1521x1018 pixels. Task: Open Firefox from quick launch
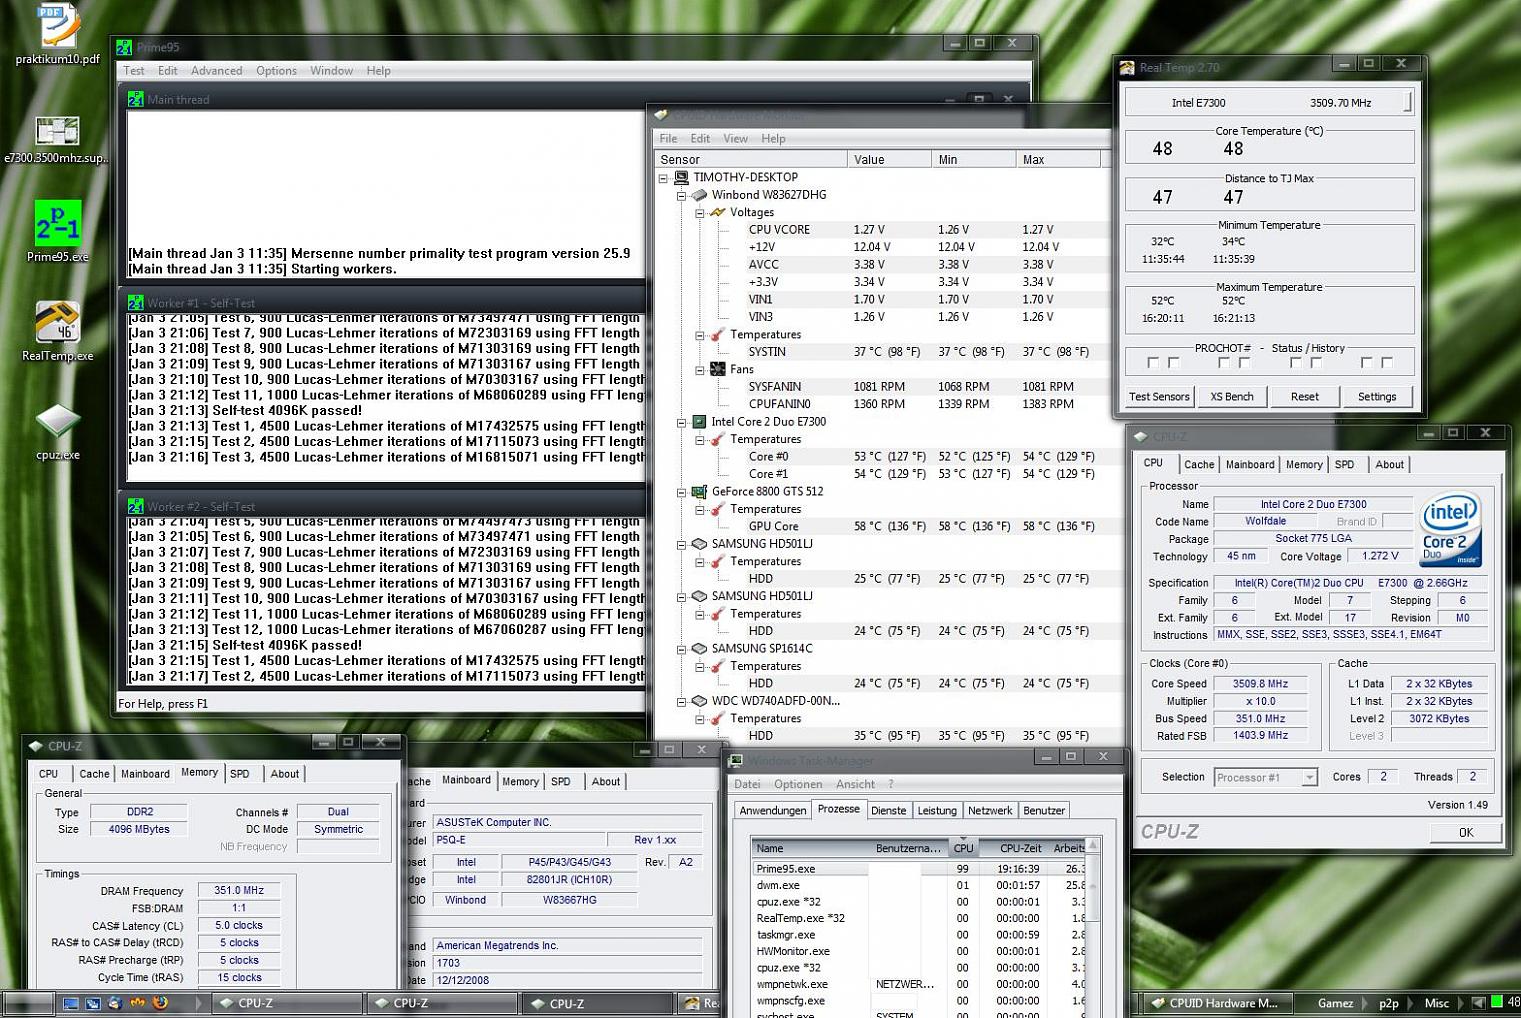(x=160, y=1003)
